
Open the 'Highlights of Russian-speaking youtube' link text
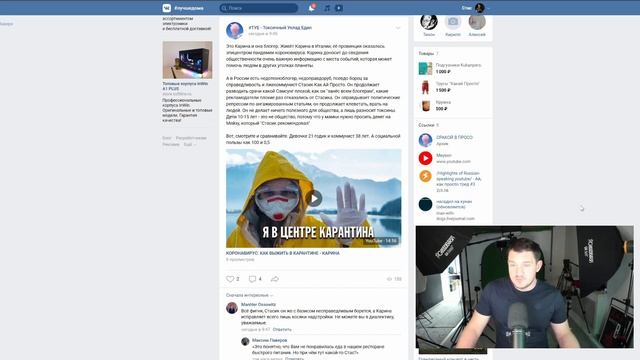(459, 179)
